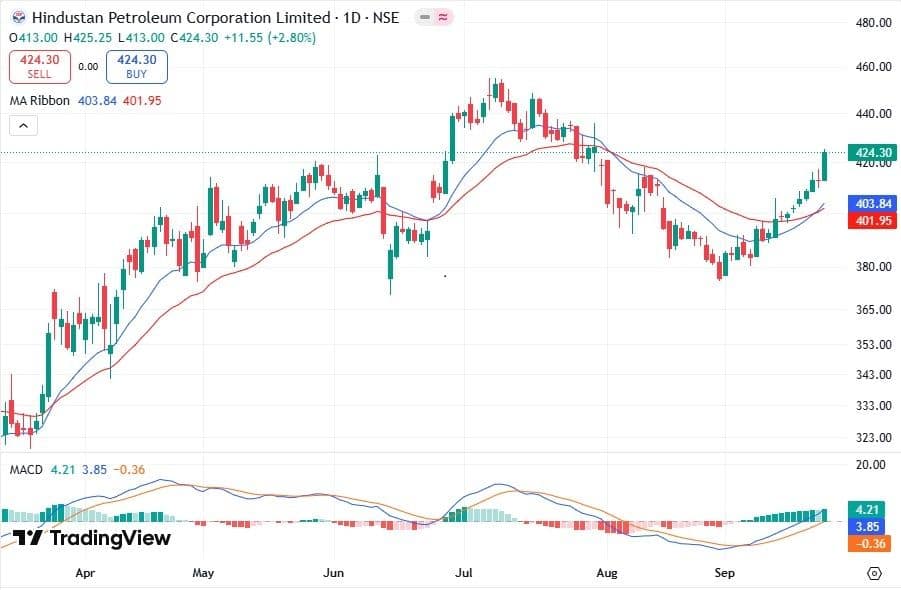Click the Jul label on time axis
The image size is (901, 590).
coord(463,574)
